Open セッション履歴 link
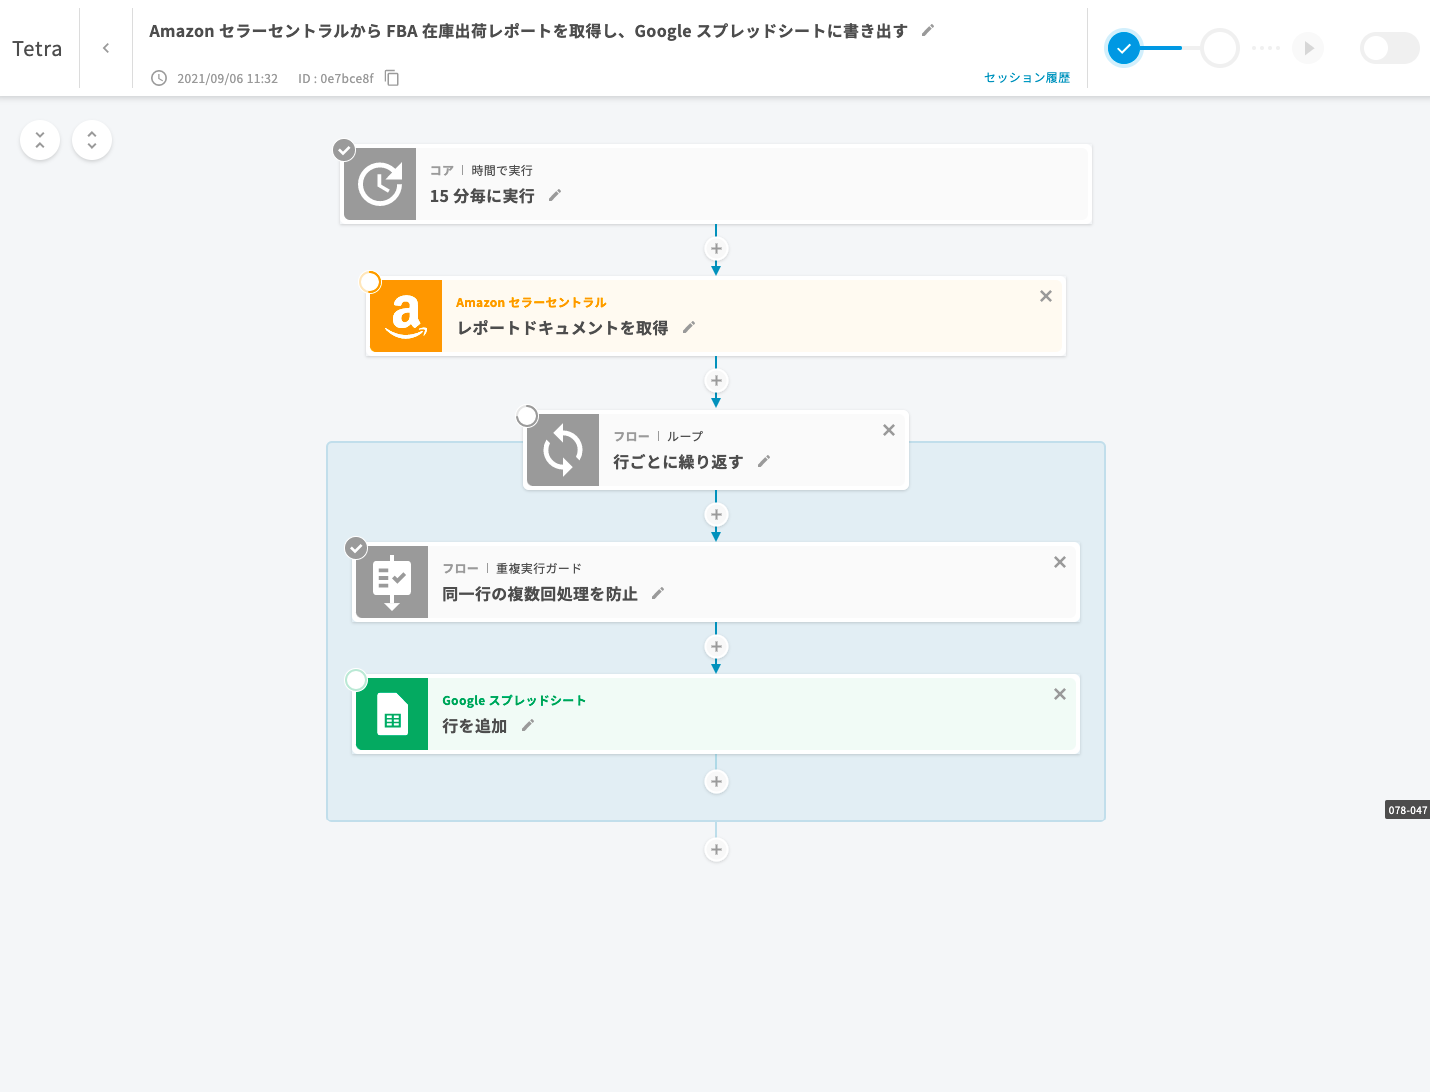 pos(1027,77)
